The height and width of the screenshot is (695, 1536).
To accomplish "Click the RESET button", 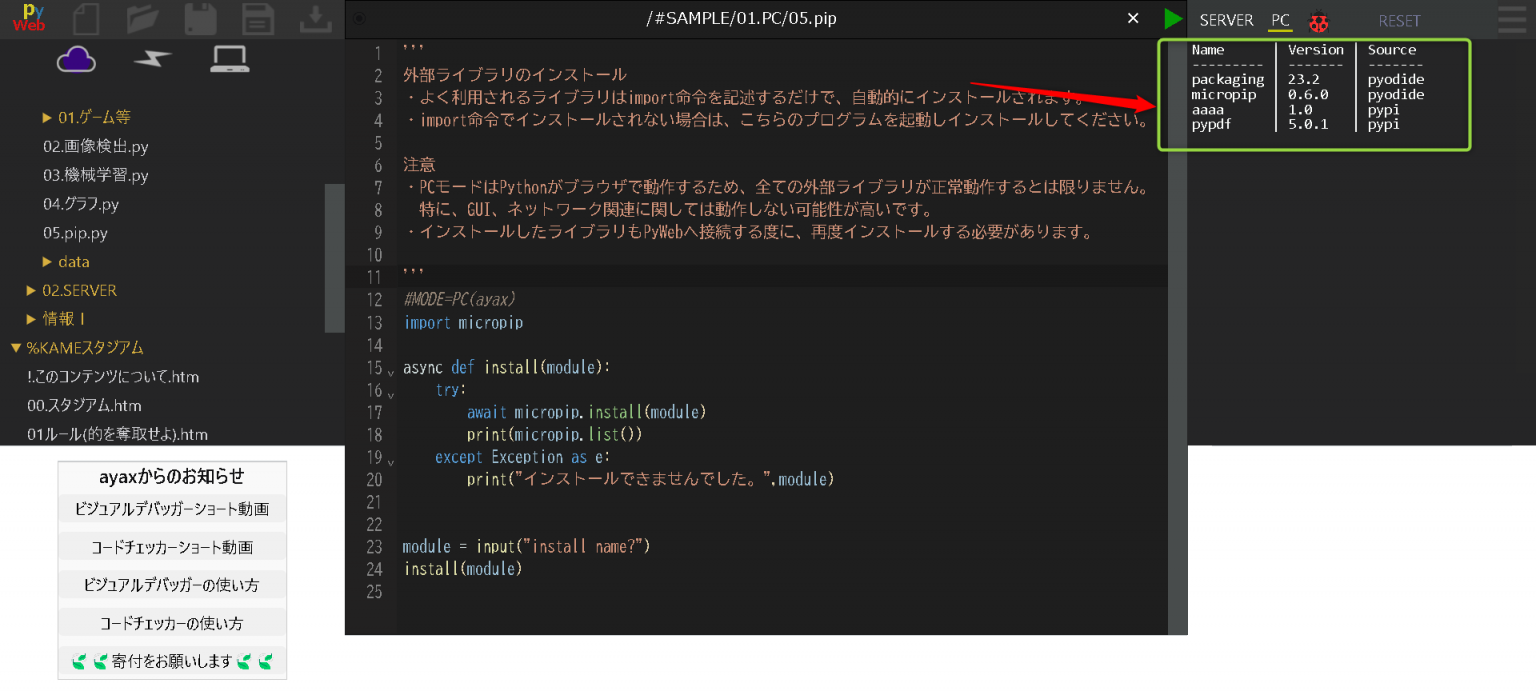I will point(1399,19).
